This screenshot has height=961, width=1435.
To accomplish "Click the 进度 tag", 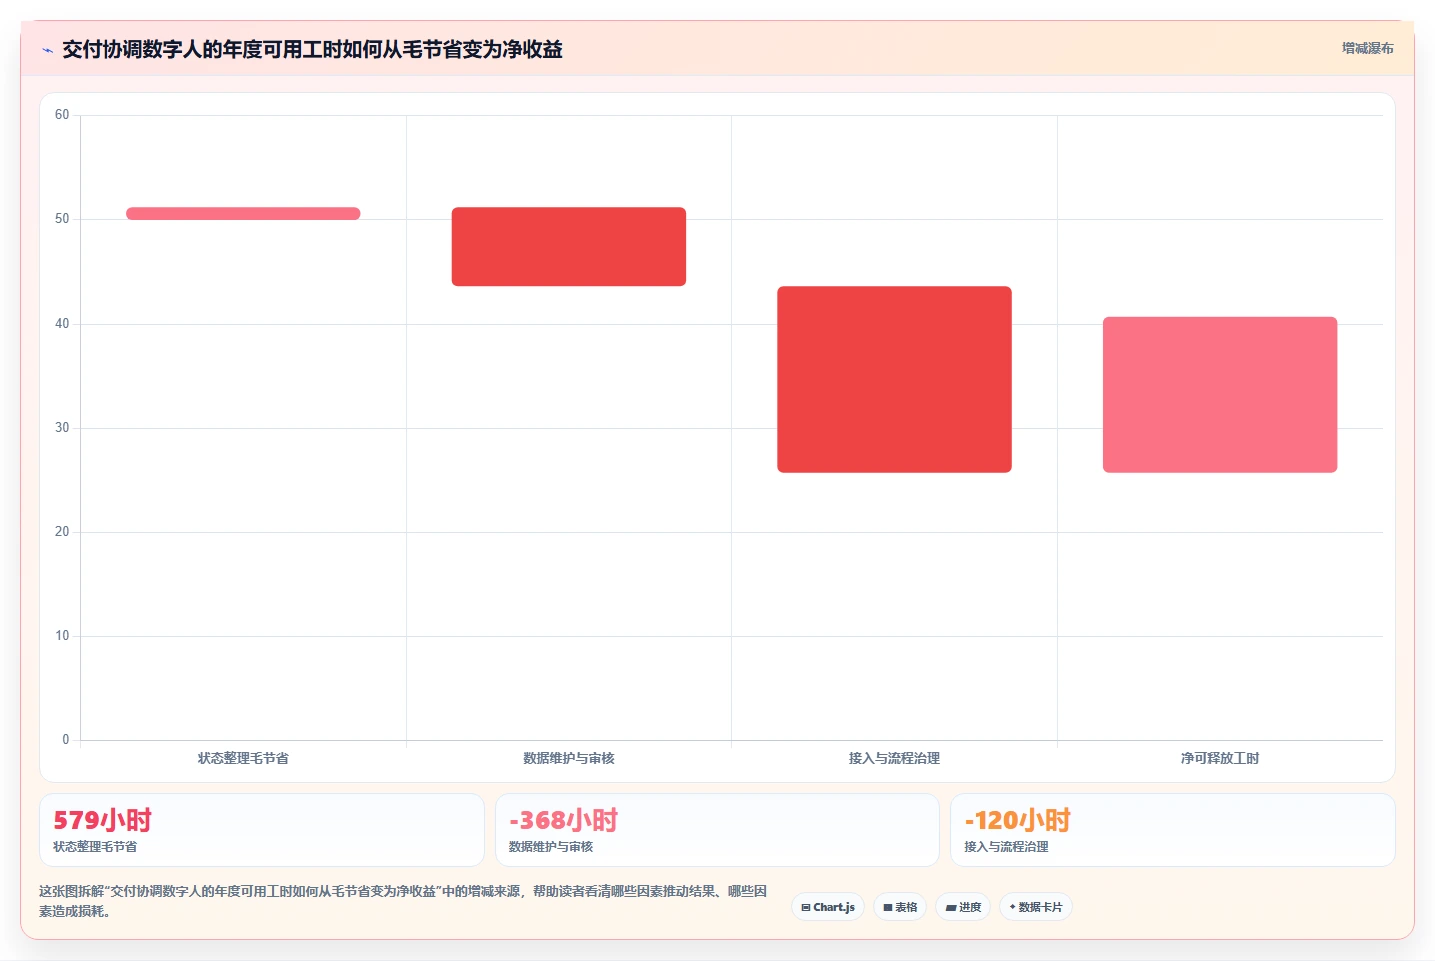I will 963,907.
